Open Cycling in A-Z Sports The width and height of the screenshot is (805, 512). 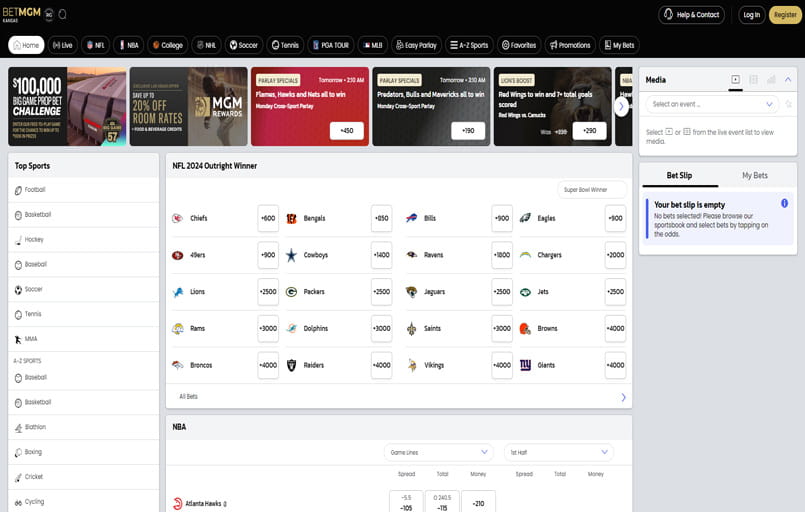pyautogui.click(x=84, y=502)
